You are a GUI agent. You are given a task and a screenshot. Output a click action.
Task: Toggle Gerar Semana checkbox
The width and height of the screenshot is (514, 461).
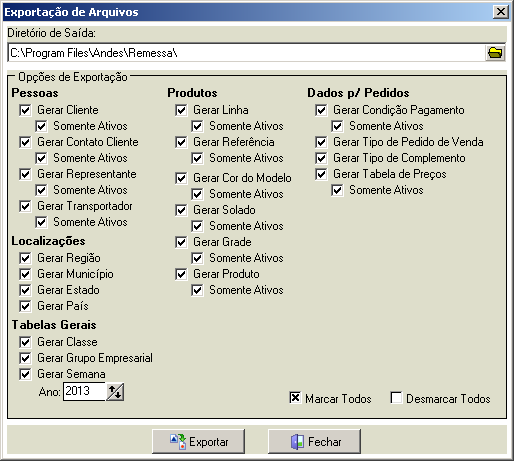tap(25, 374)
